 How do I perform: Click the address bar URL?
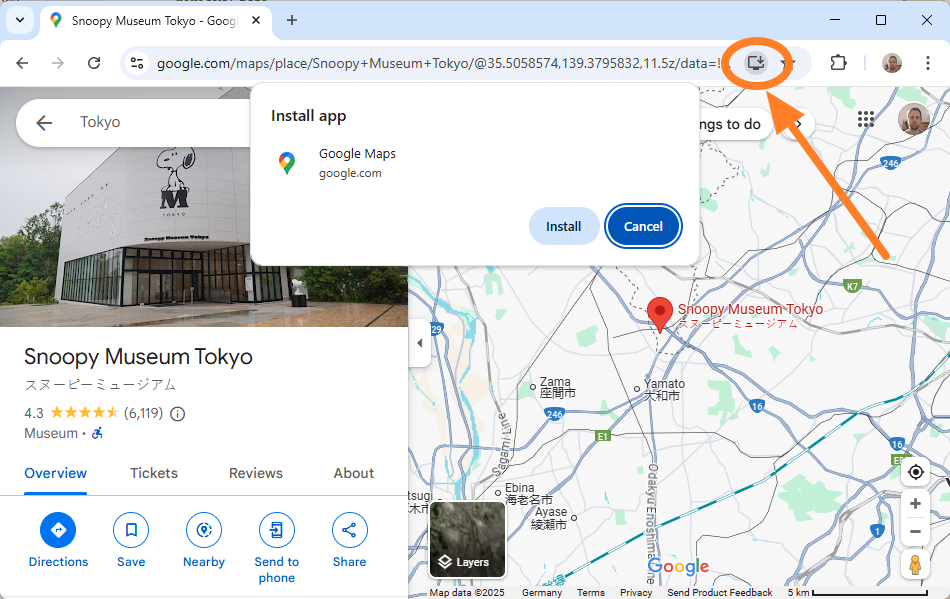coord(439,63)
